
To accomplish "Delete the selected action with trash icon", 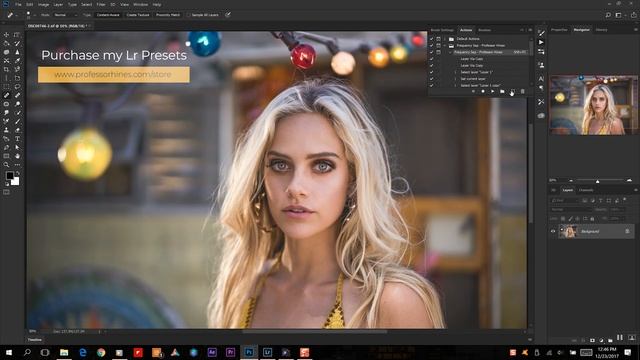I will [522, 91].
